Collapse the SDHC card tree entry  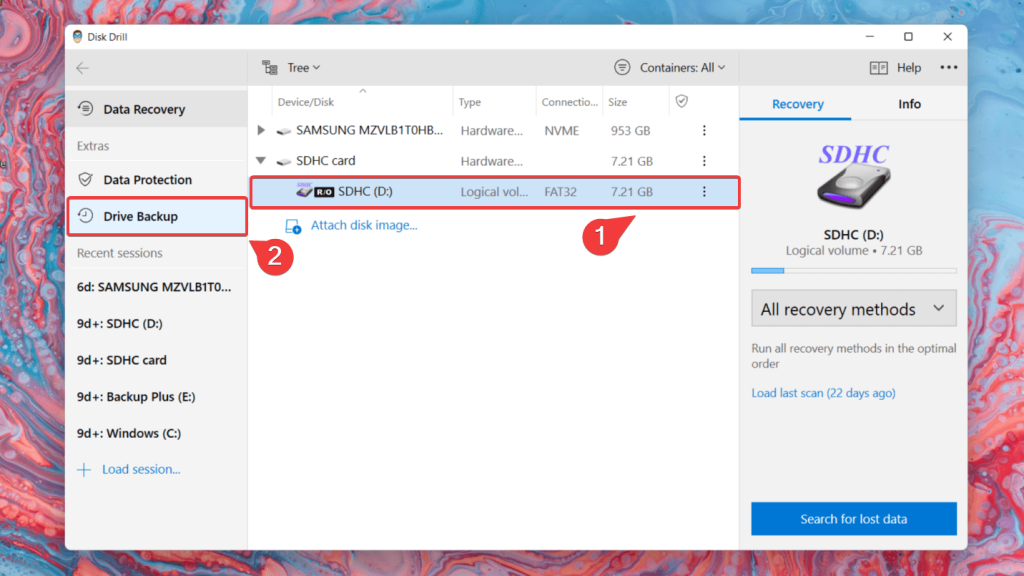coord(260,160)
